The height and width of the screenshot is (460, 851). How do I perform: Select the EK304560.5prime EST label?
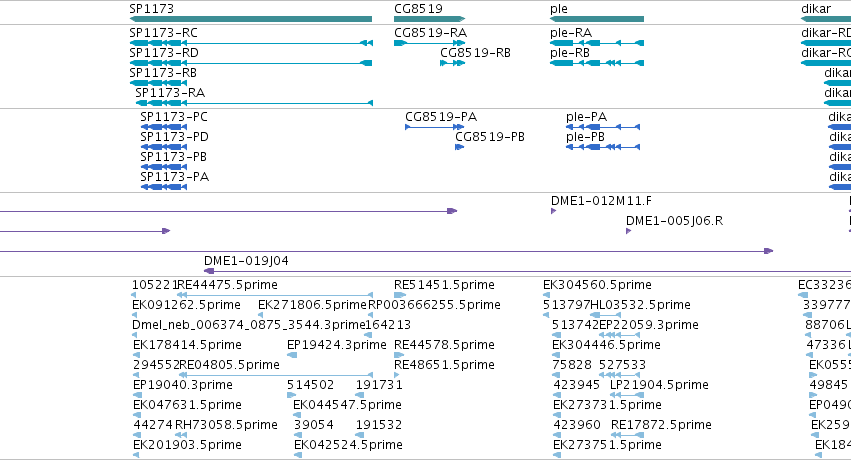[598, 285]
